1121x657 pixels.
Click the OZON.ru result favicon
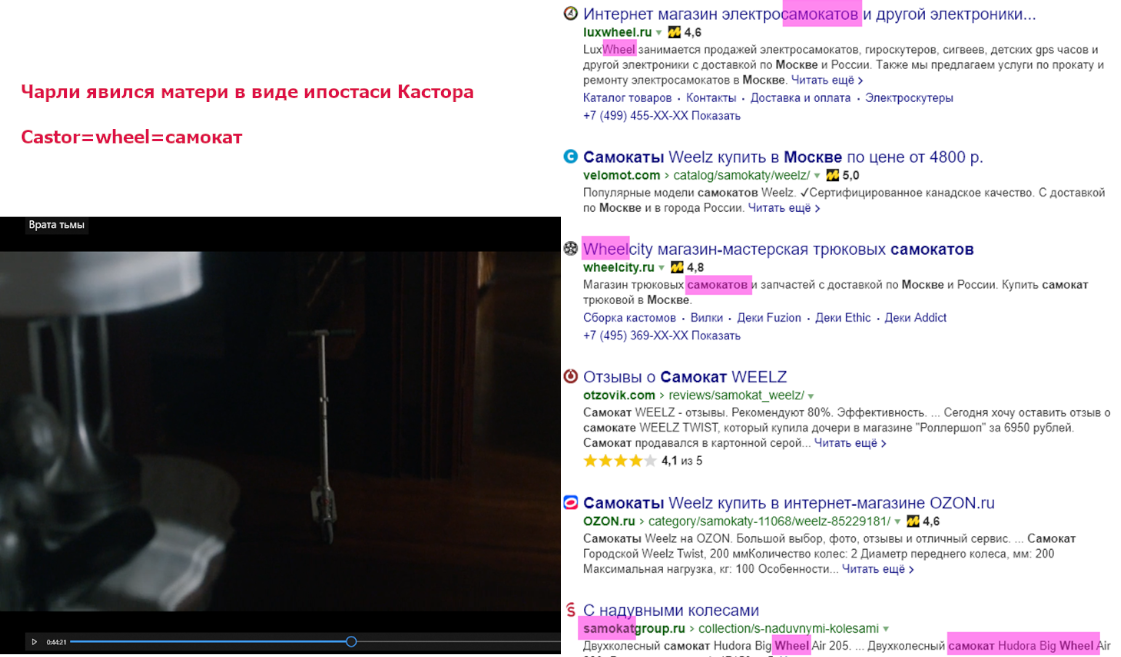pos(571,503)
